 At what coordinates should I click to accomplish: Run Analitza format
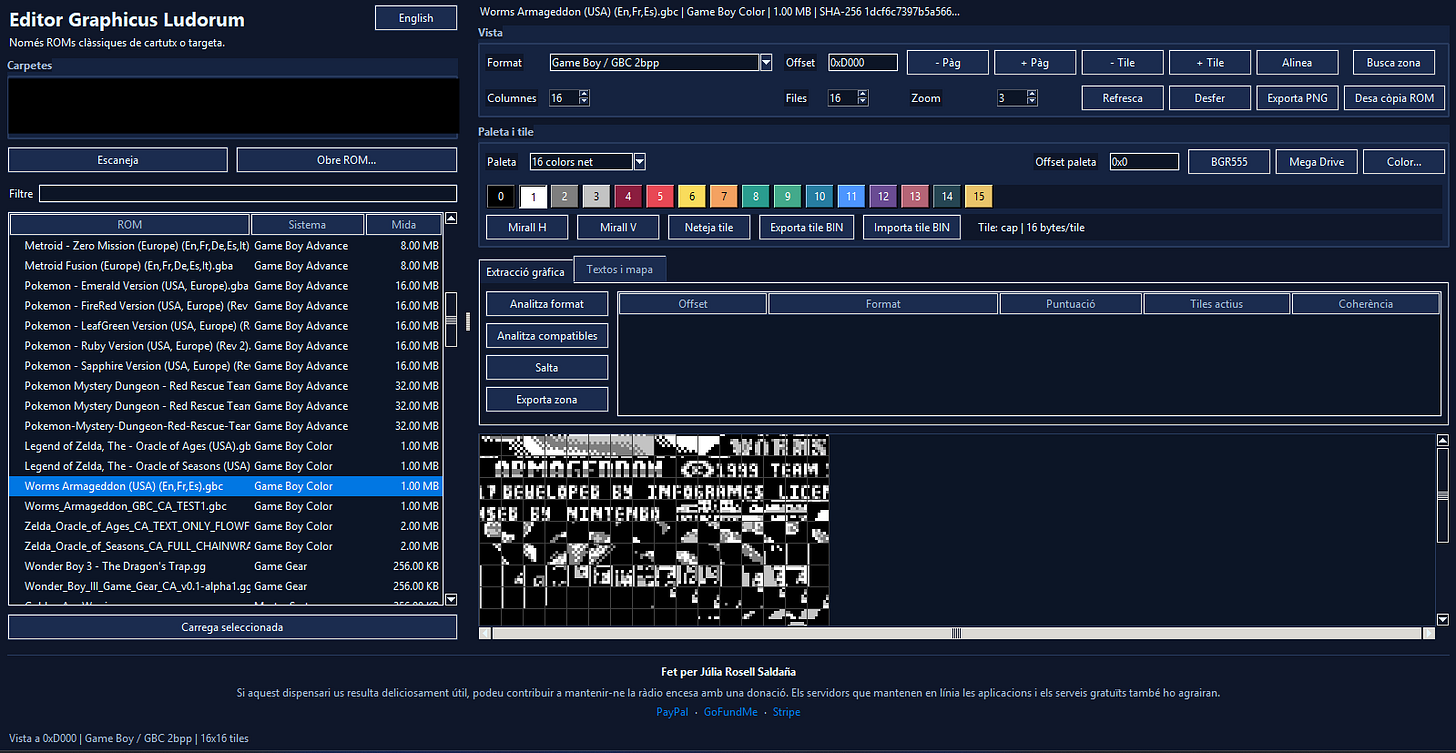pyautogui.click(x=547, y=304)
